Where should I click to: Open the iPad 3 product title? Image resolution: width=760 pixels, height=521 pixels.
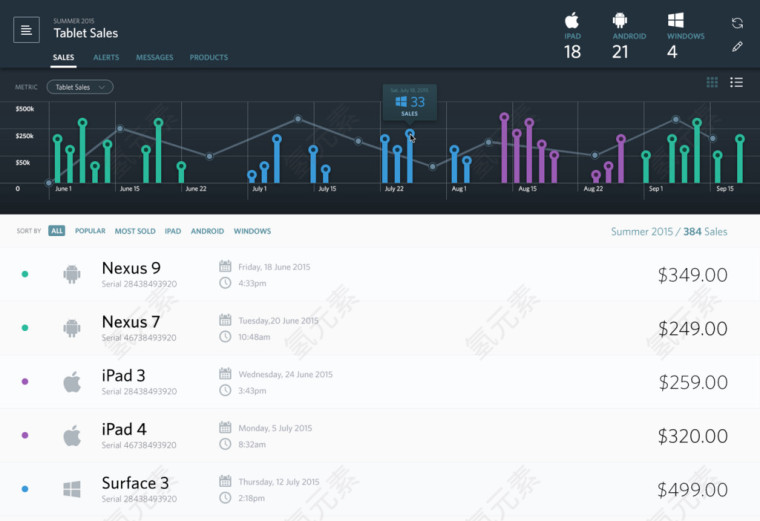pyautogui.click(x=124, y=376)
